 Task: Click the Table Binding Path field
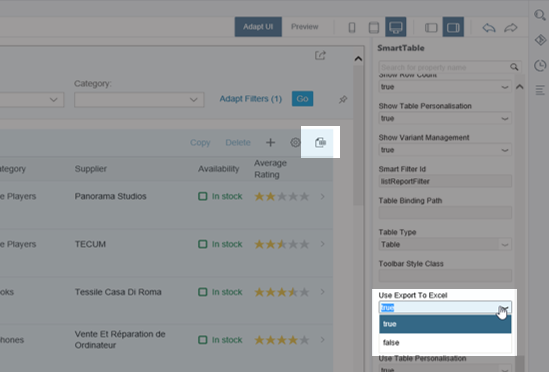coord(445,213)
